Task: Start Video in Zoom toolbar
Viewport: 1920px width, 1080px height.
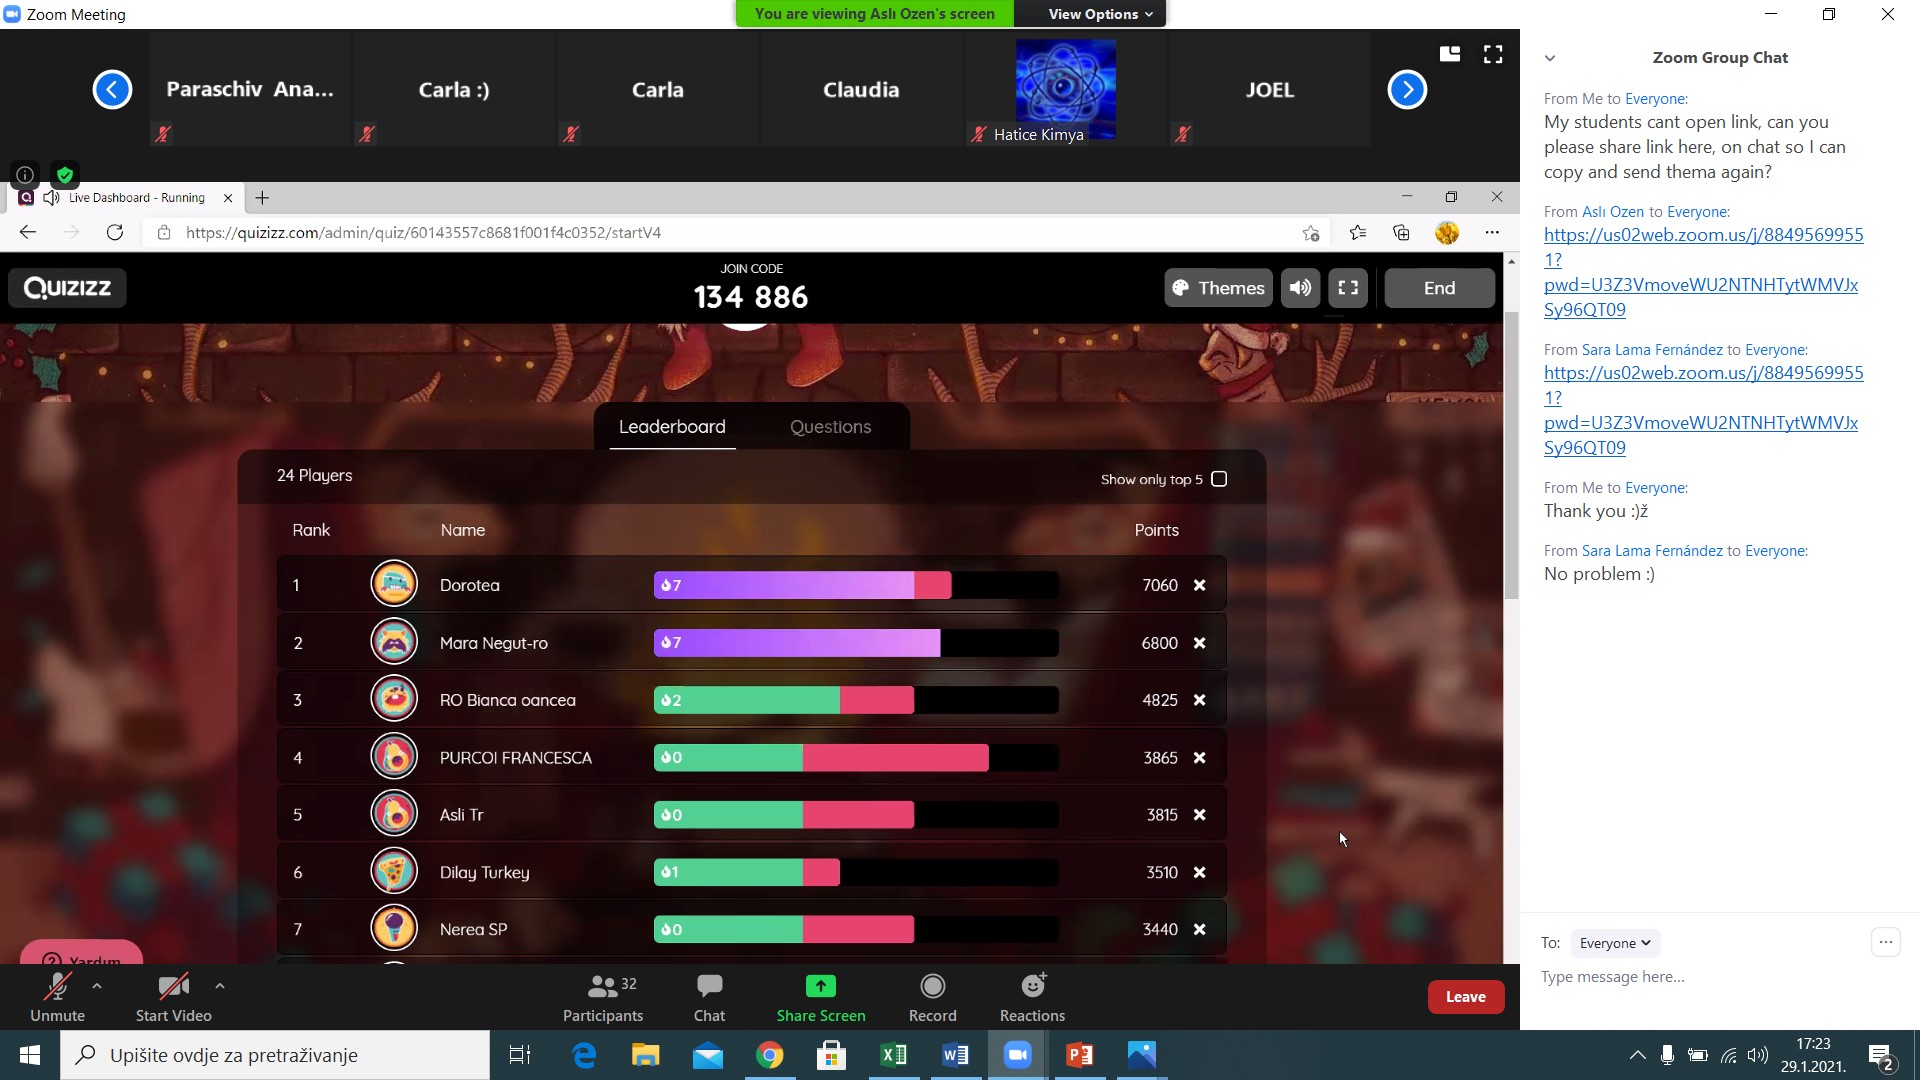Action: 173,998
